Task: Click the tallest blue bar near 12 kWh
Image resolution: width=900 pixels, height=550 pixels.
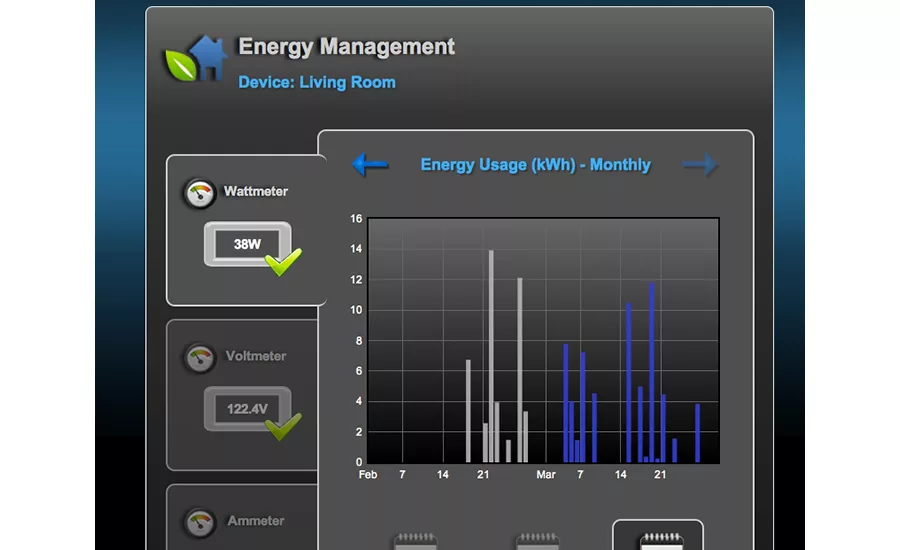Action: click(652, 372)
